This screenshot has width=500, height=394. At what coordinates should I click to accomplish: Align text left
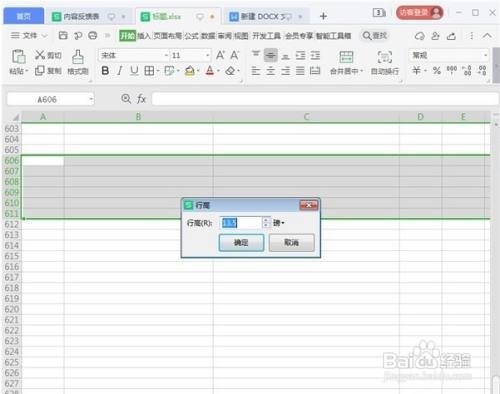click(x=256, y=71)
